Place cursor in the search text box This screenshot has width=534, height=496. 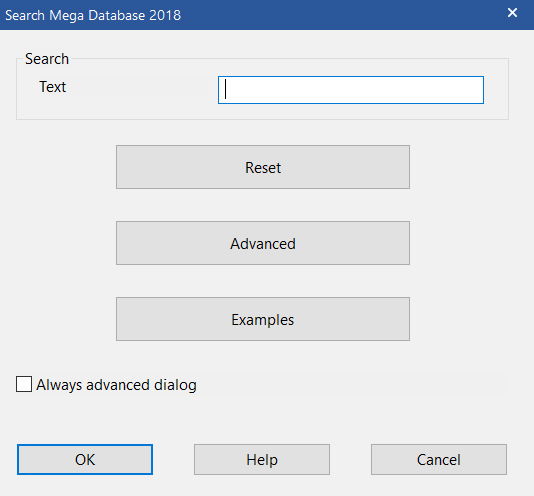[351, 90]
